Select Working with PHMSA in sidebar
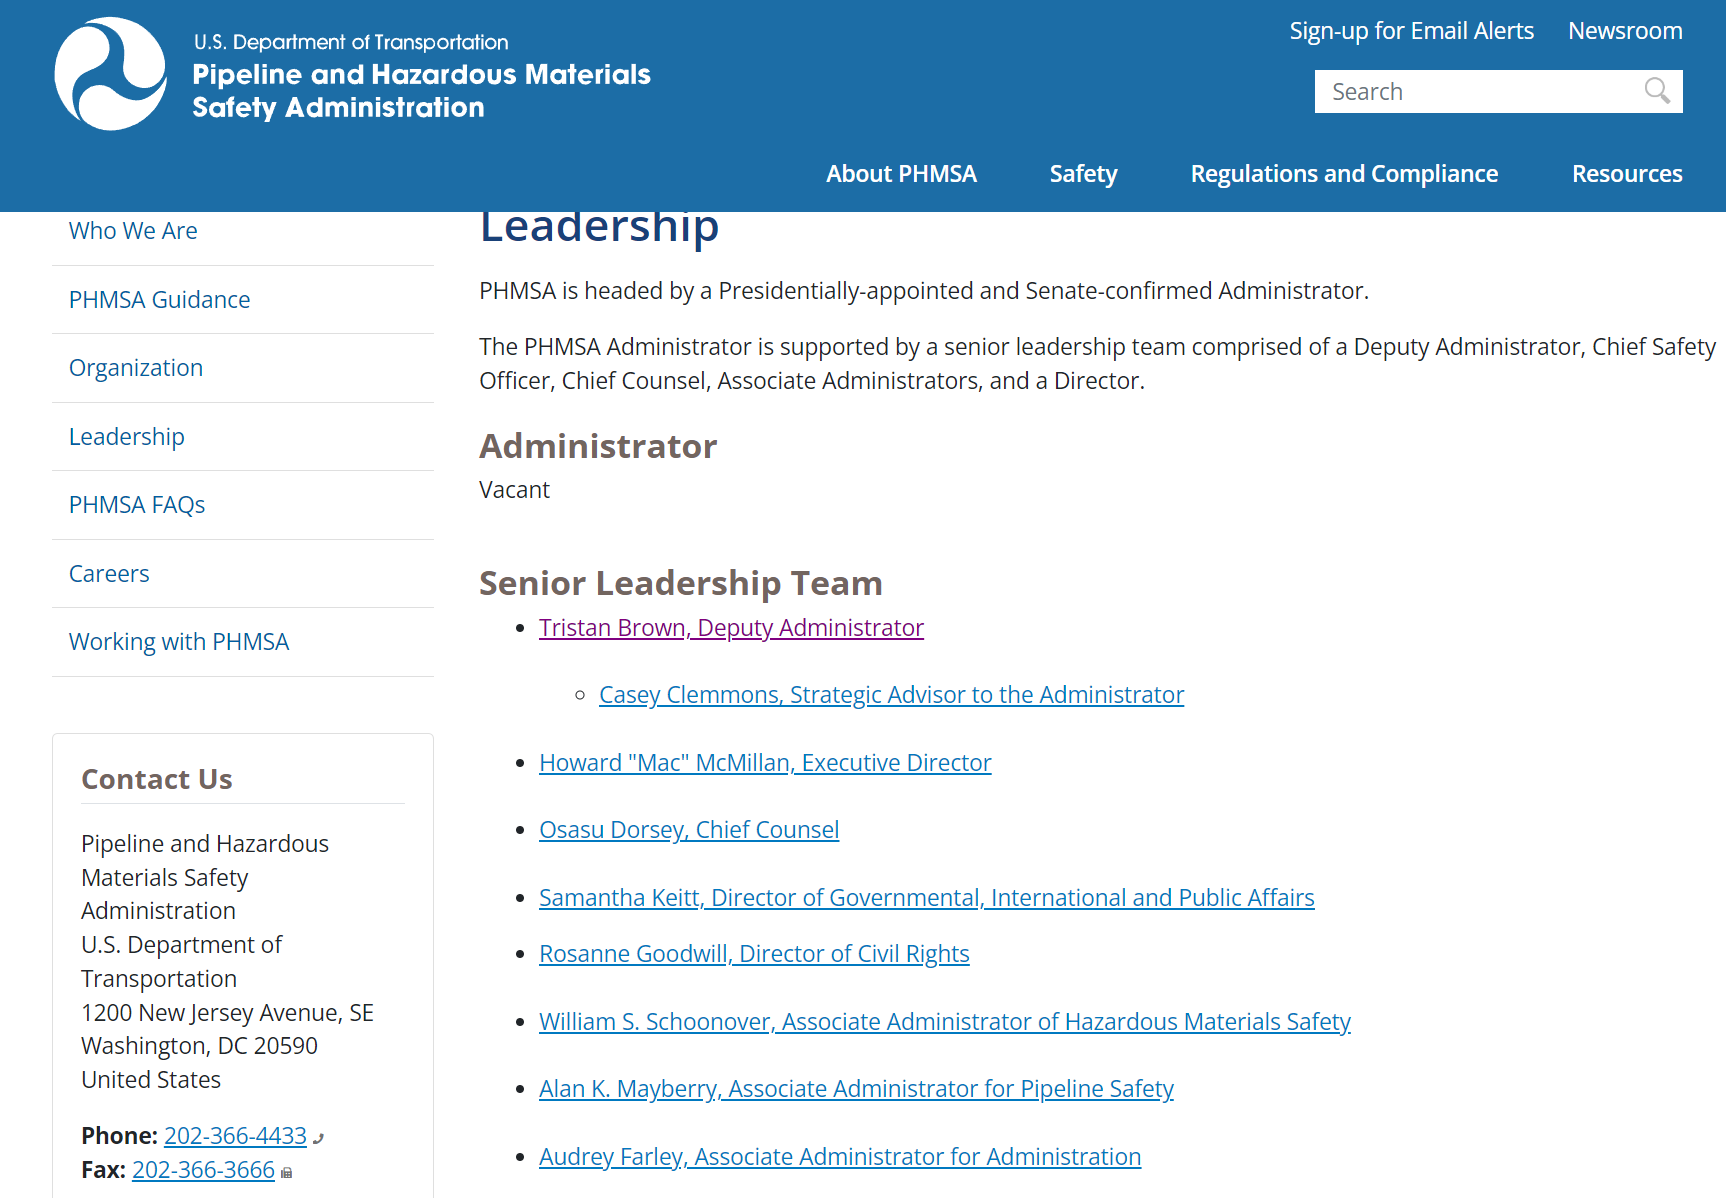The image size is (1726, 1198). pyautogui.click(x=179, y=642)
